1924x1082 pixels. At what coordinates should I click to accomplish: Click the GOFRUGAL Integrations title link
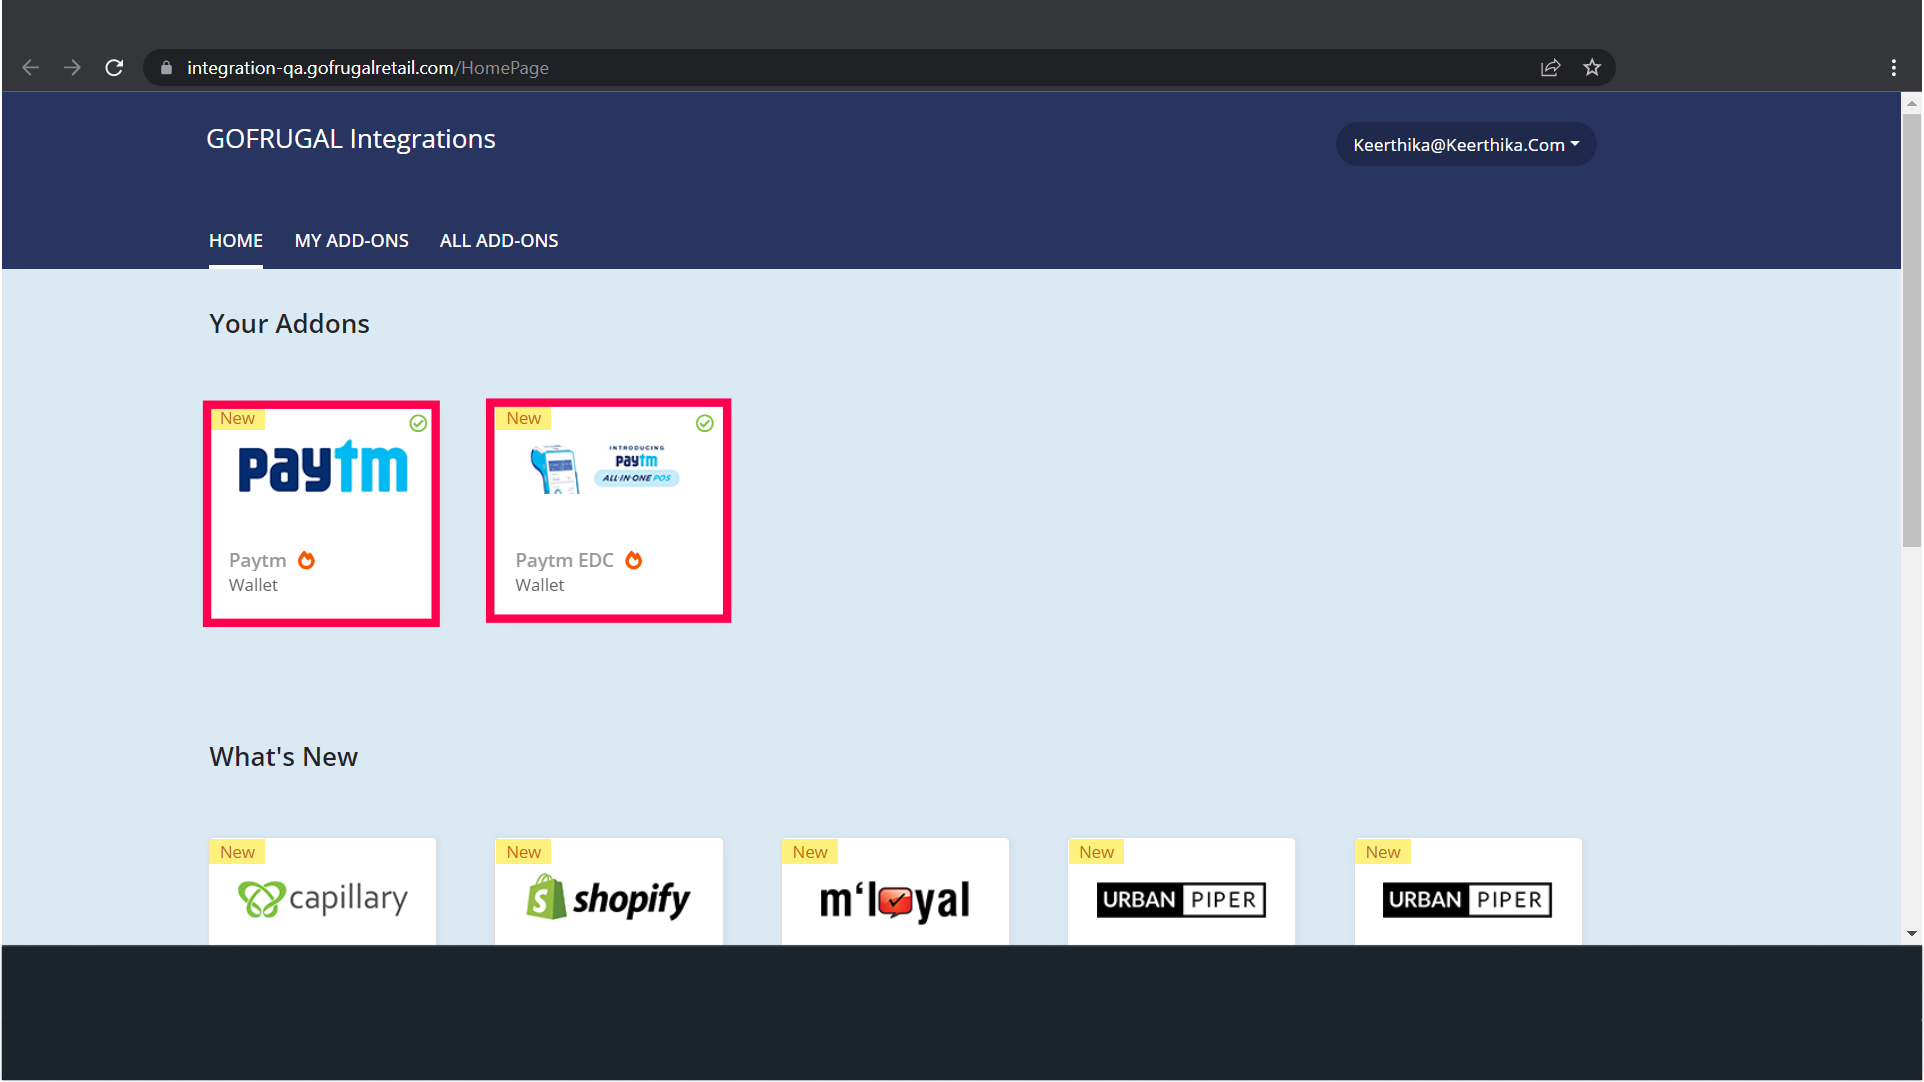tap(350, 139)
